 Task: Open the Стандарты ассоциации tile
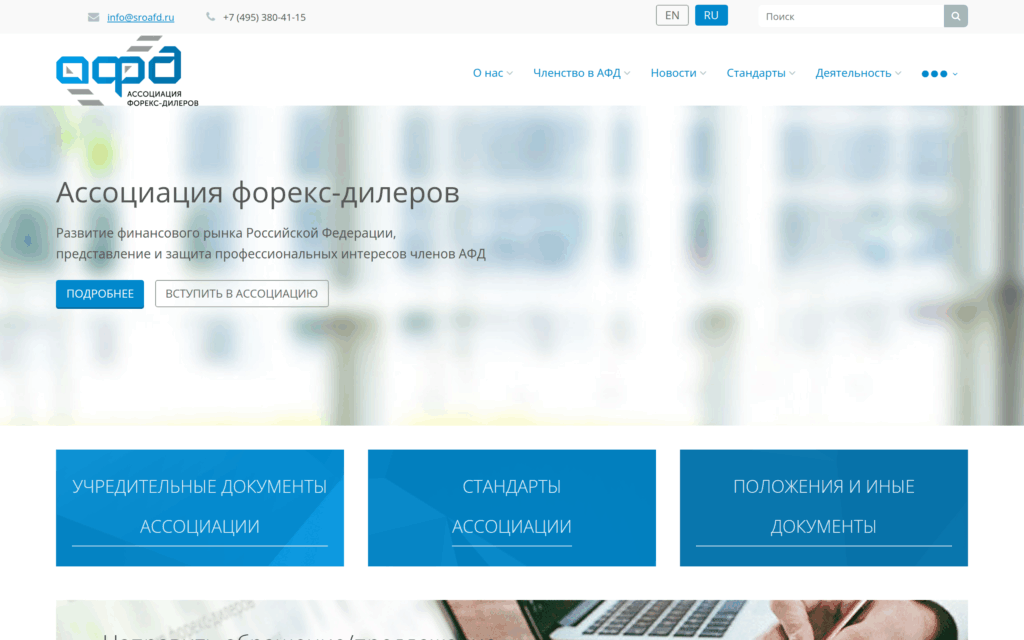tap(511, 507)
